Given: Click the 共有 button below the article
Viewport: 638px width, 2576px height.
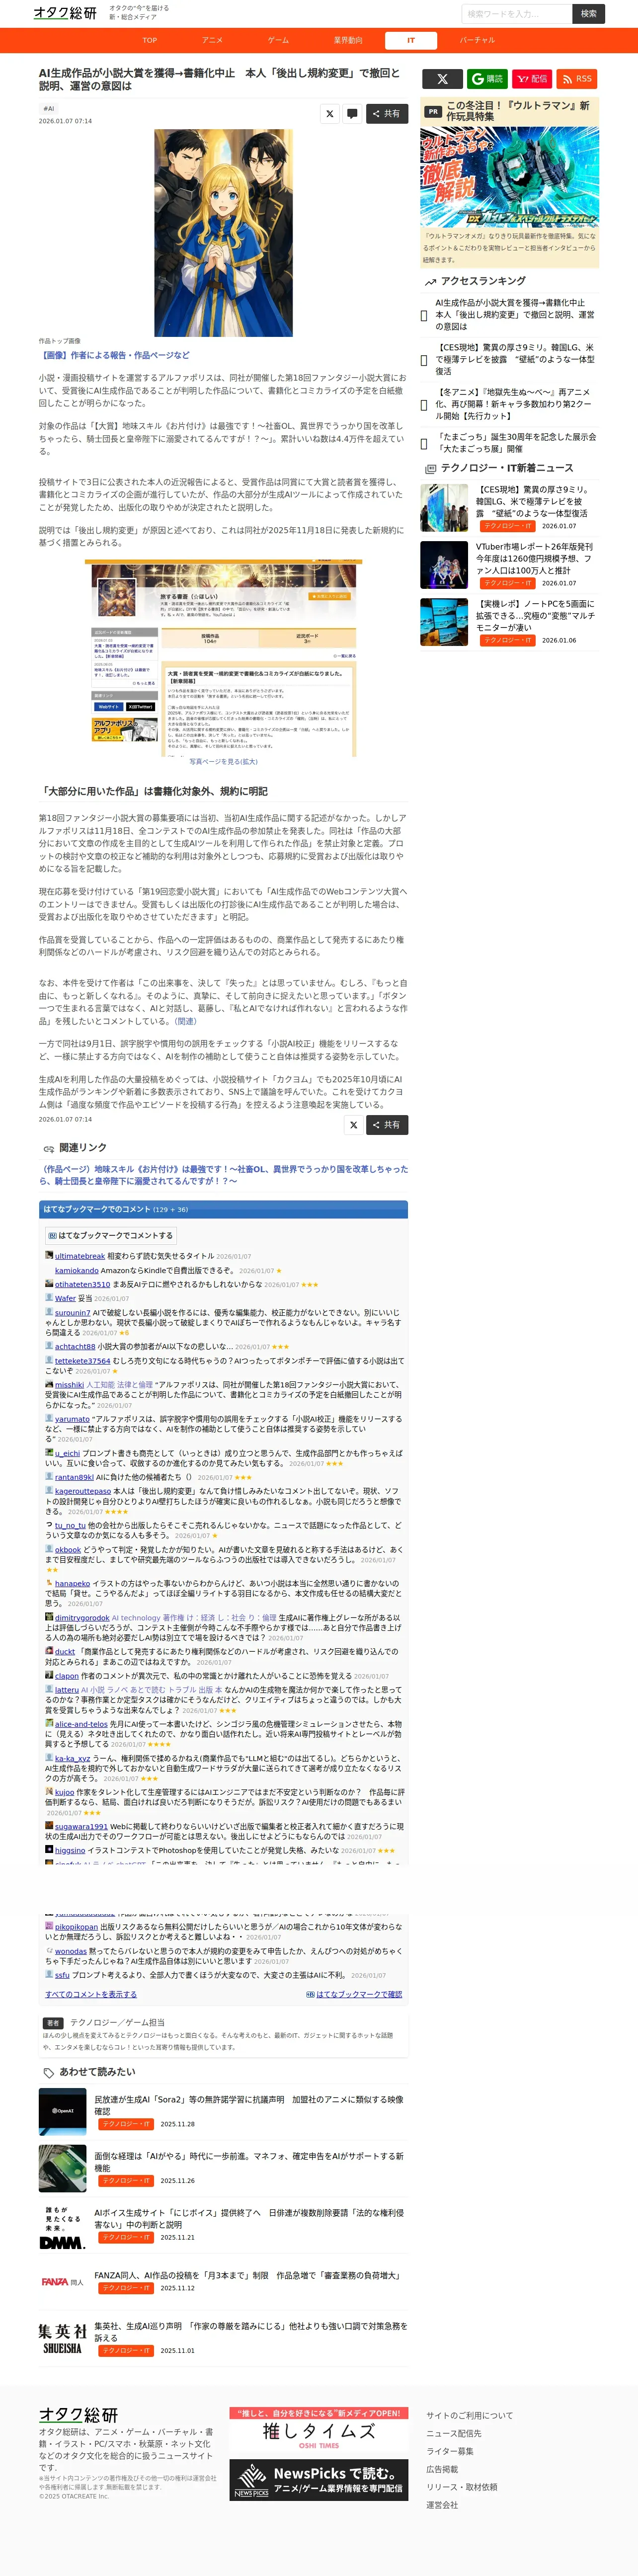Looking at the screenshot, I should [387, 1125].
